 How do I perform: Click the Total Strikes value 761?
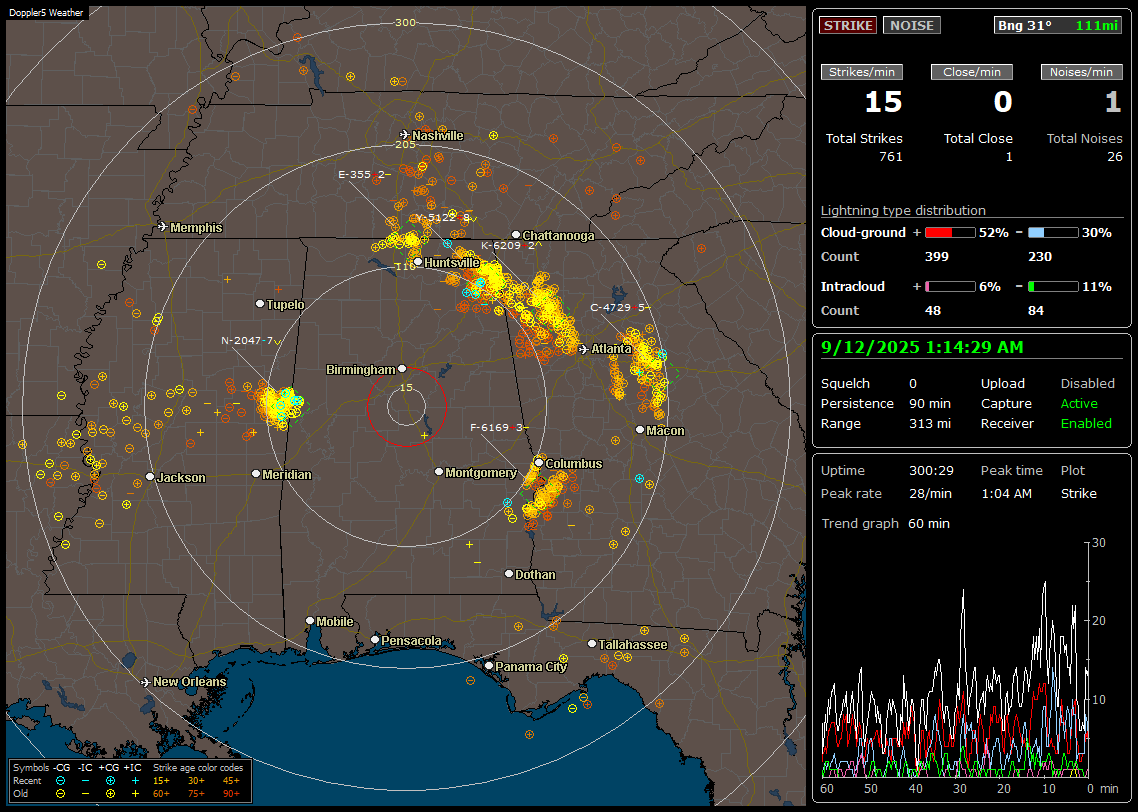[891, 157]
